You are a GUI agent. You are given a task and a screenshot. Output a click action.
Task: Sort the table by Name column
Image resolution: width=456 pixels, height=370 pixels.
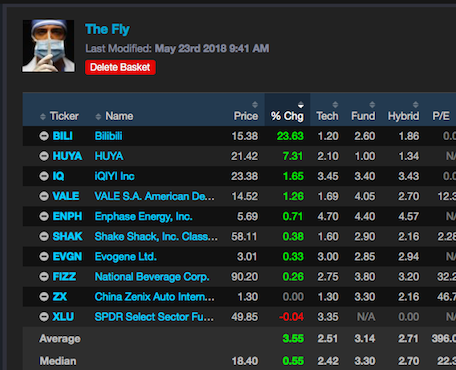114,116
